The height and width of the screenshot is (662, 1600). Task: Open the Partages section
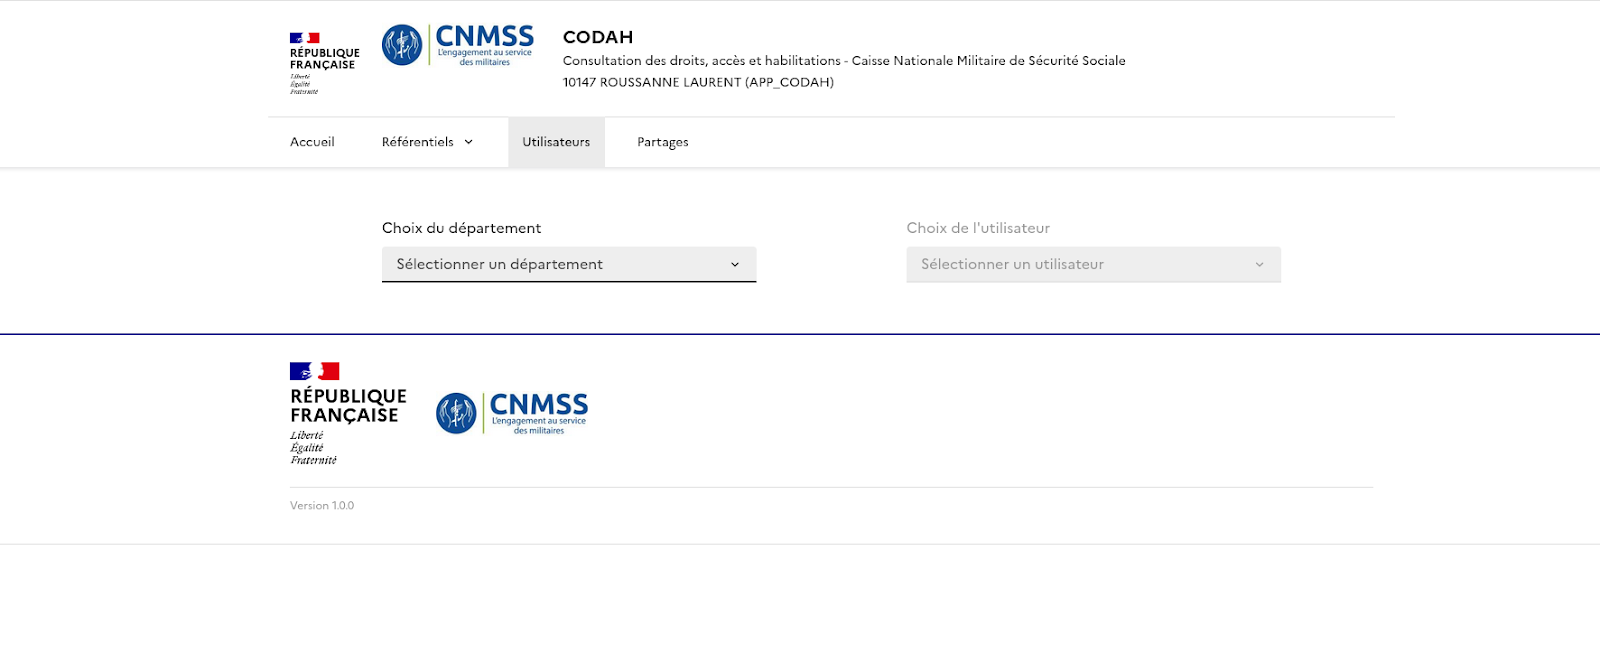[x=662, y=142]
